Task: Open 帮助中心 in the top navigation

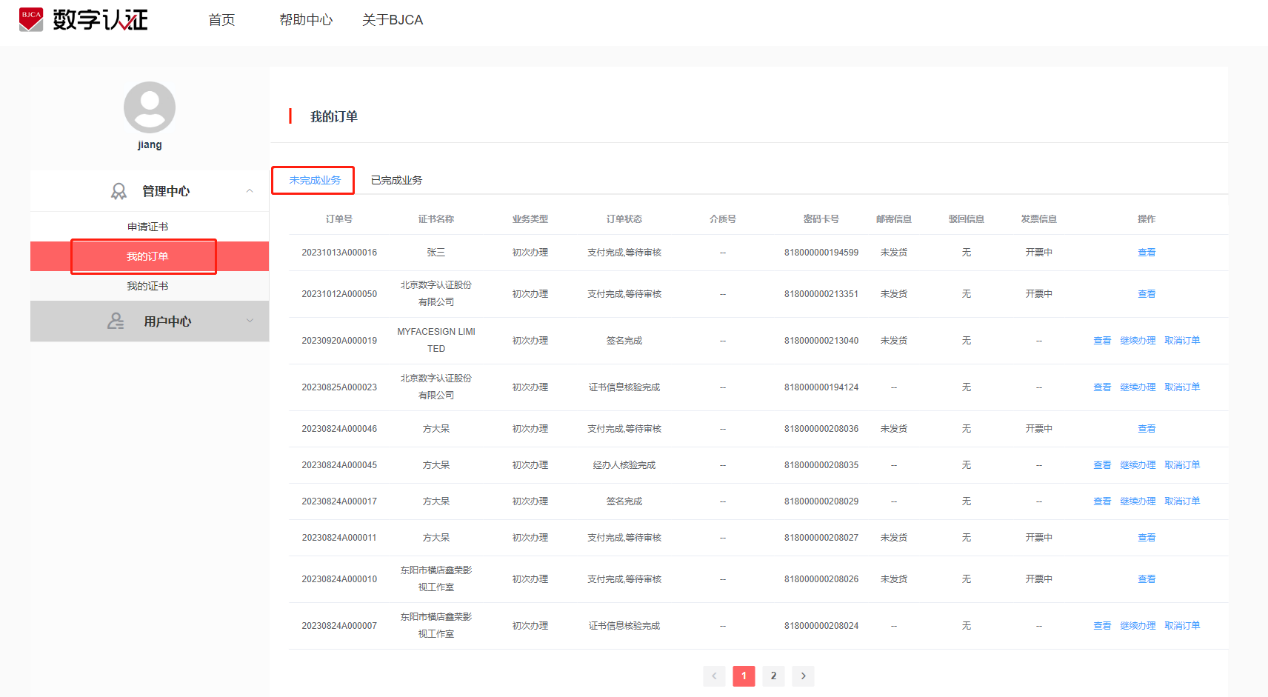Action: [306, 20]
